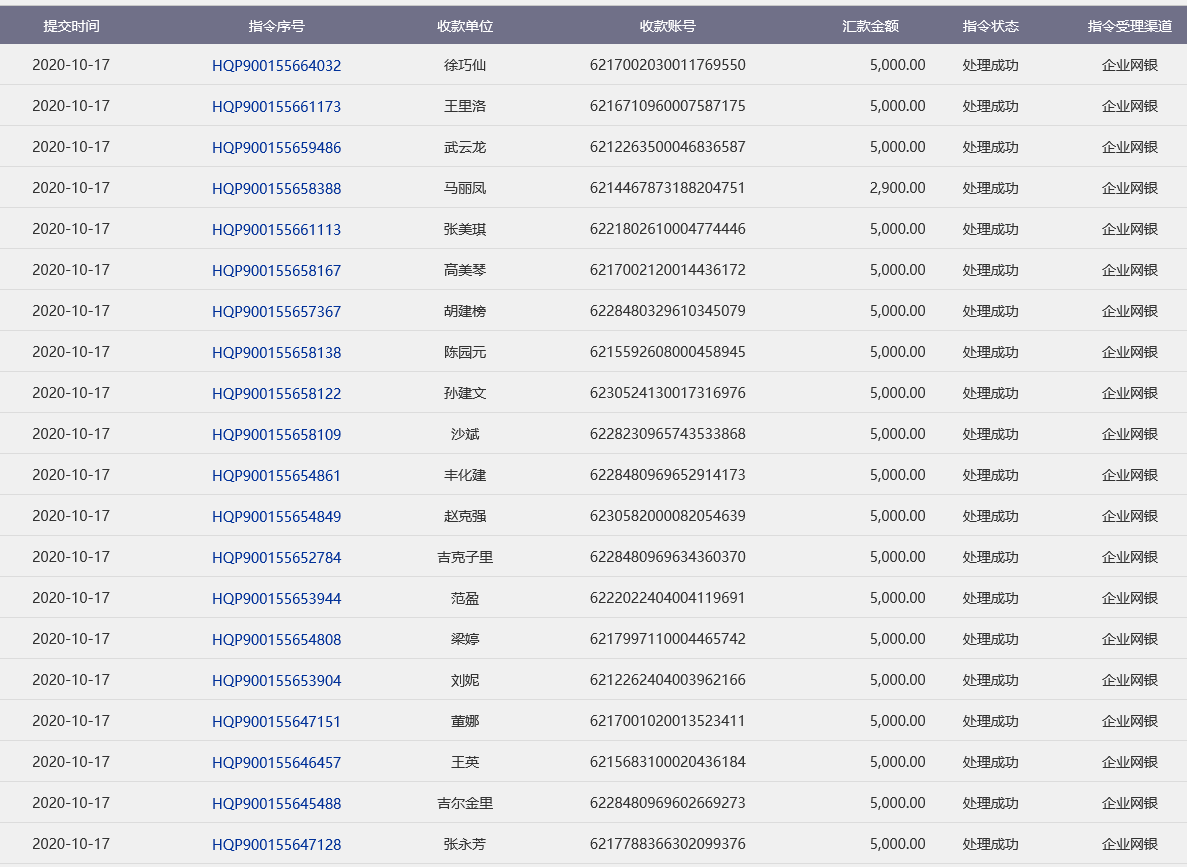Open instruction HQP900155654808
Image resolution: width=1187 pixels, height=867 pixels.
(x=276, y=640)
